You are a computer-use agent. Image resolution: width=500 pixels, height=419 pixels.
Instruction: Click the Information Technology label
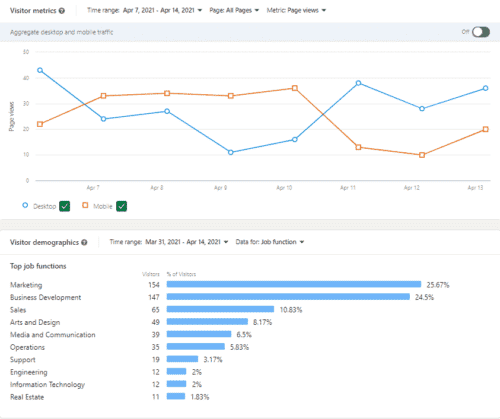[x=47, y=385]
